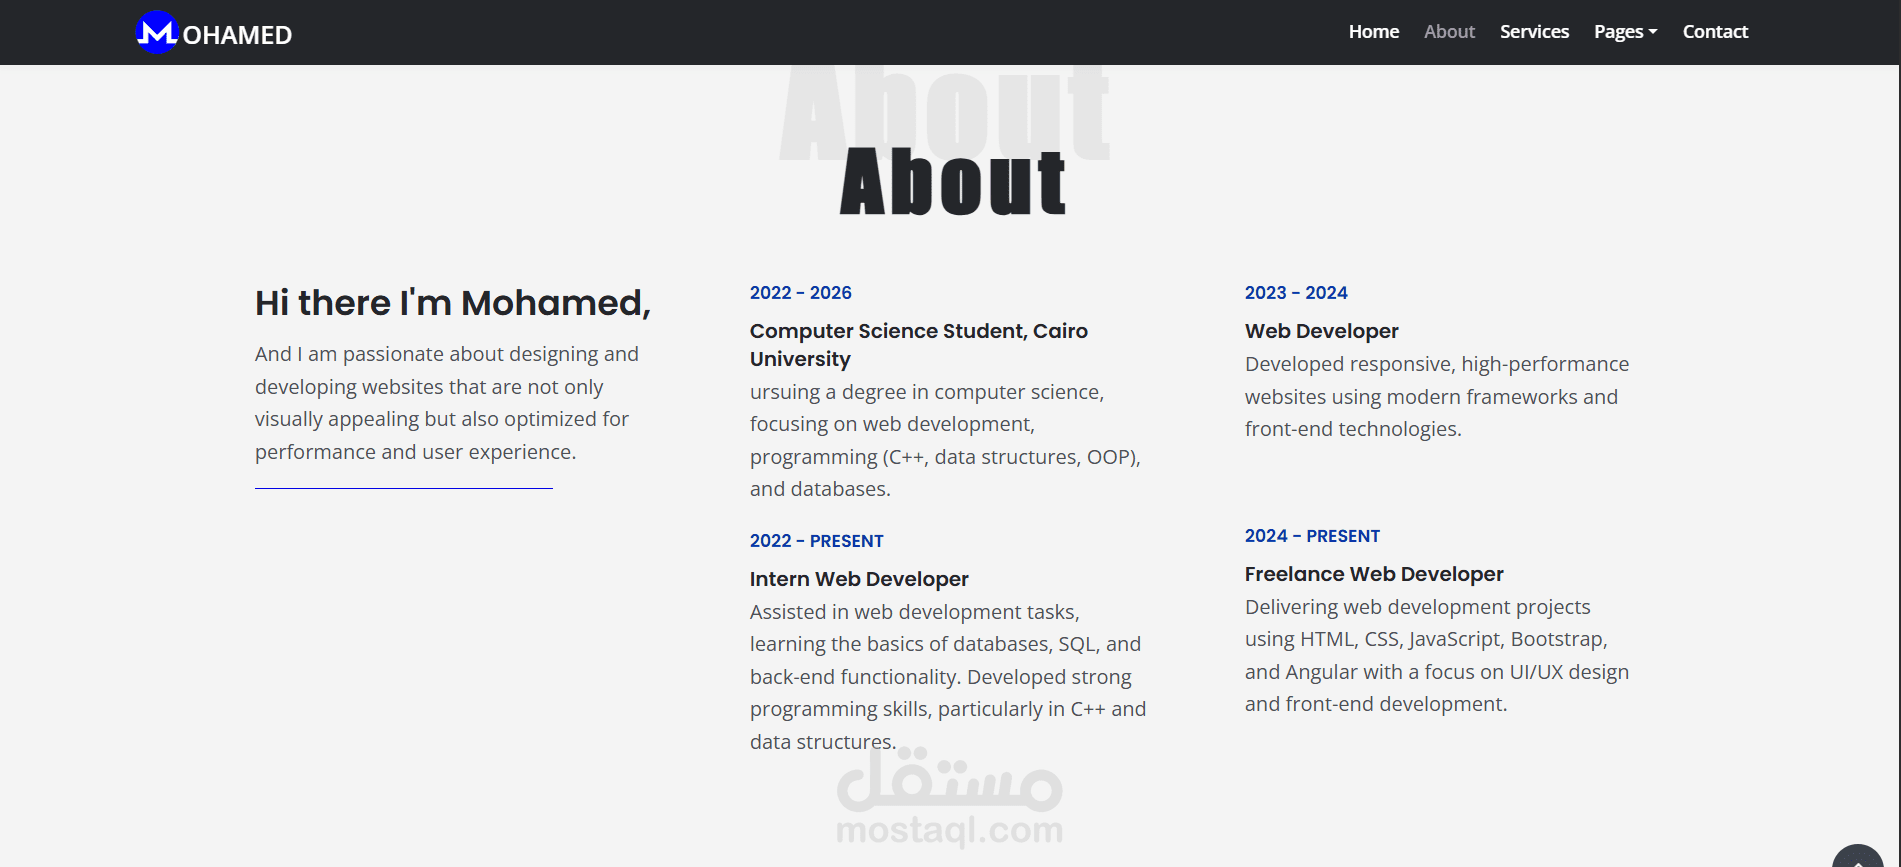Go to the Home page
1901x867 pixels.
click(1373, 32)
